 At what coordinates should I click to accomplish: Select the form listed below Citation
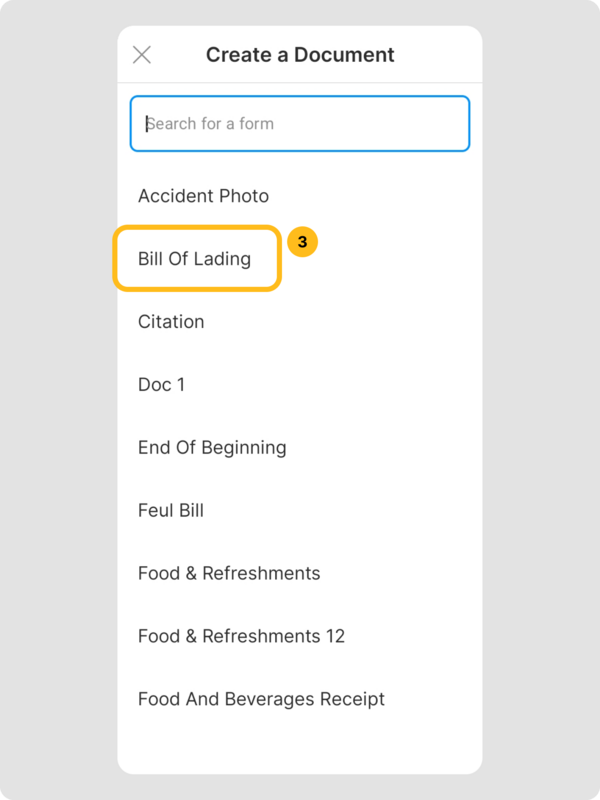161,385
